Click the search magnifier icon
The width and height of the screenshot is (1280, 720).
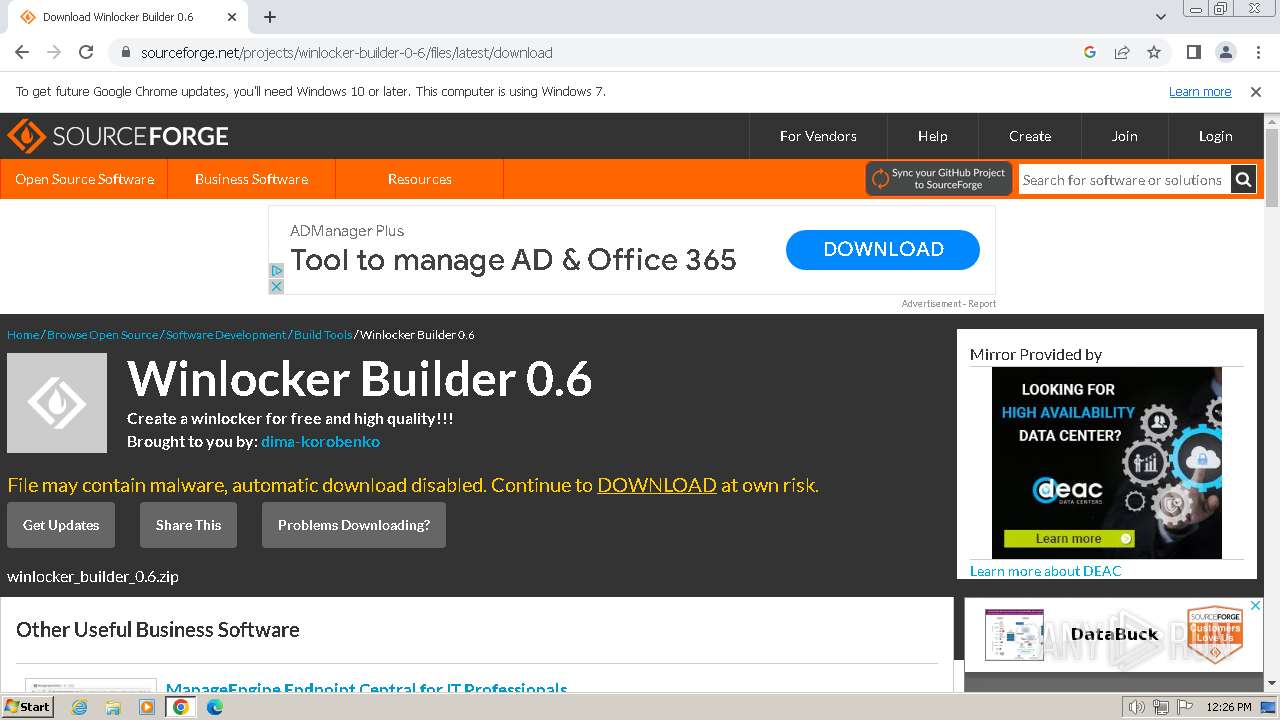(x=1243, y=180)
